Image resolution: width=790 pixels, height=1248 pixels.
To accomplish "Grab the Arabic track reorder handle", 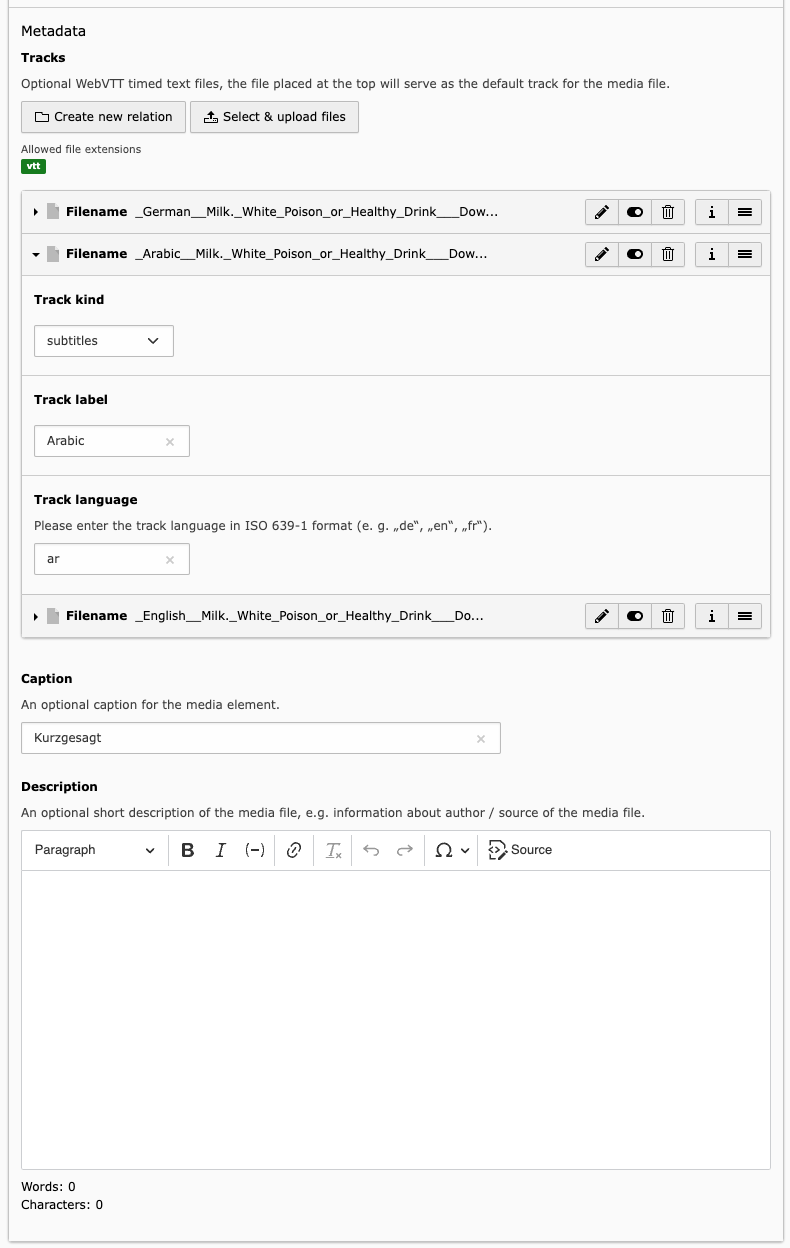I will tap(744, 254).
